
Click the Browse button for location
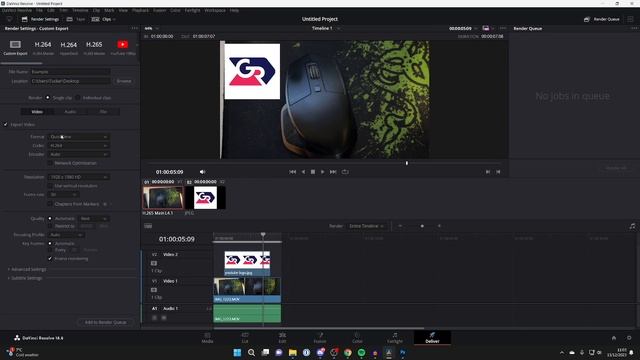124,81
